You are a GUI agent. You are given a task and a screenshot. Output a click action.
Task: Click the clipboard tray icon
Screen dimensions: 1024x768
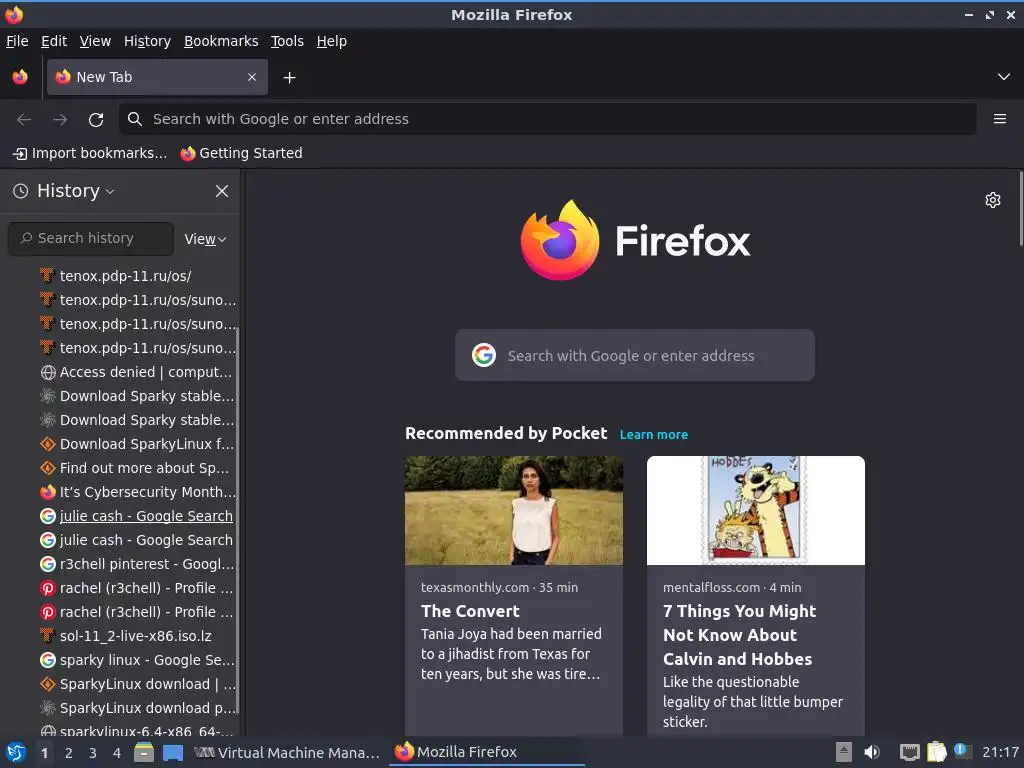936,752
